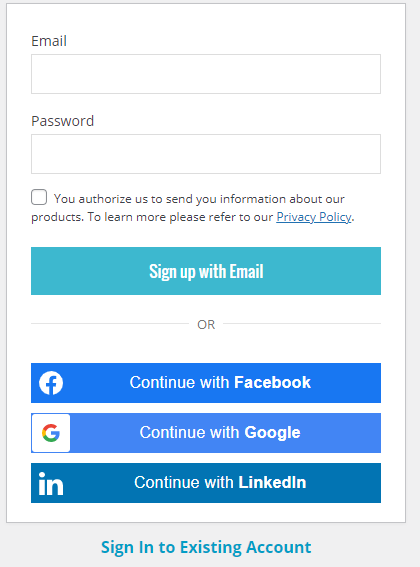Focus the Password input field

[x=206, y=154]
